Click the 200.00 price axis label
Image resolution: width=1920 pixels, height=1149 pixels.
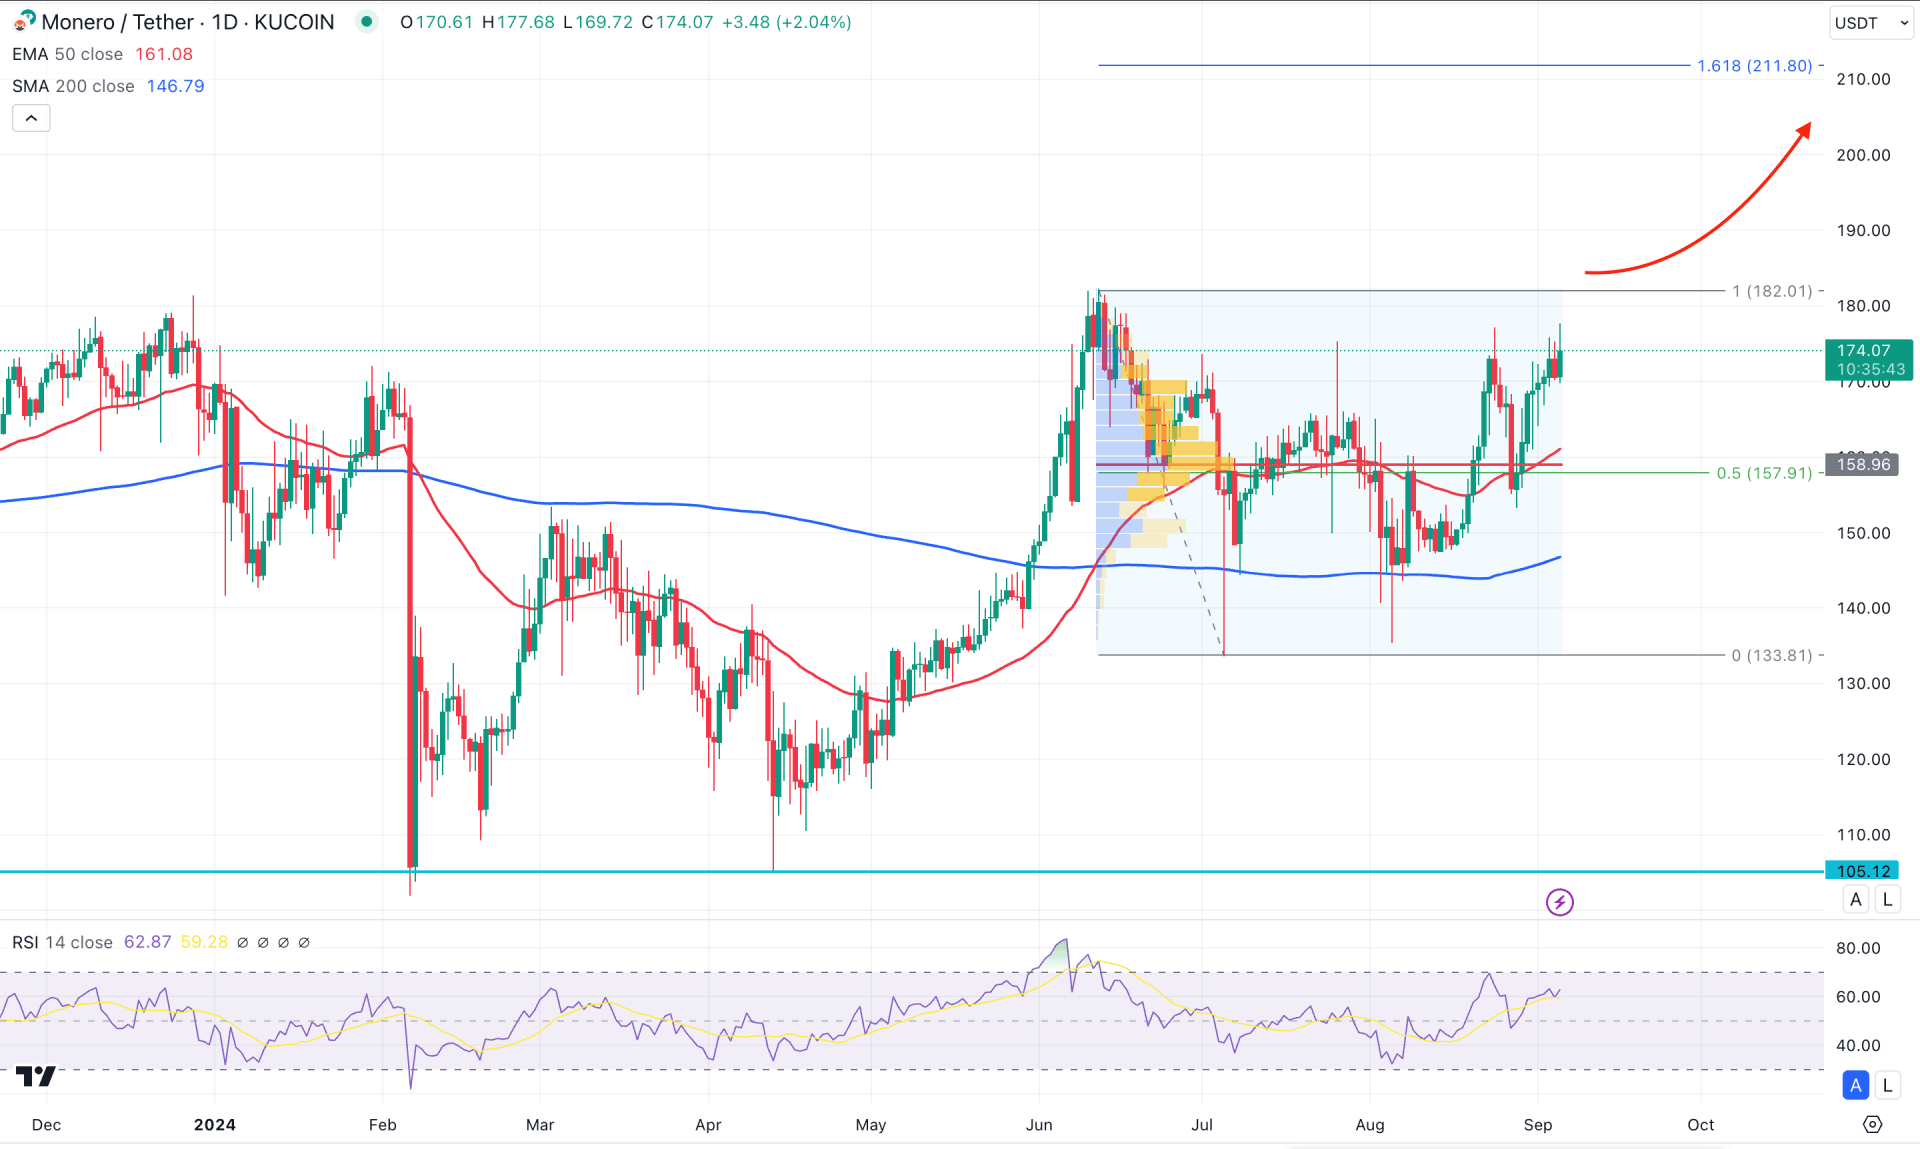(x=1863, y=155)
